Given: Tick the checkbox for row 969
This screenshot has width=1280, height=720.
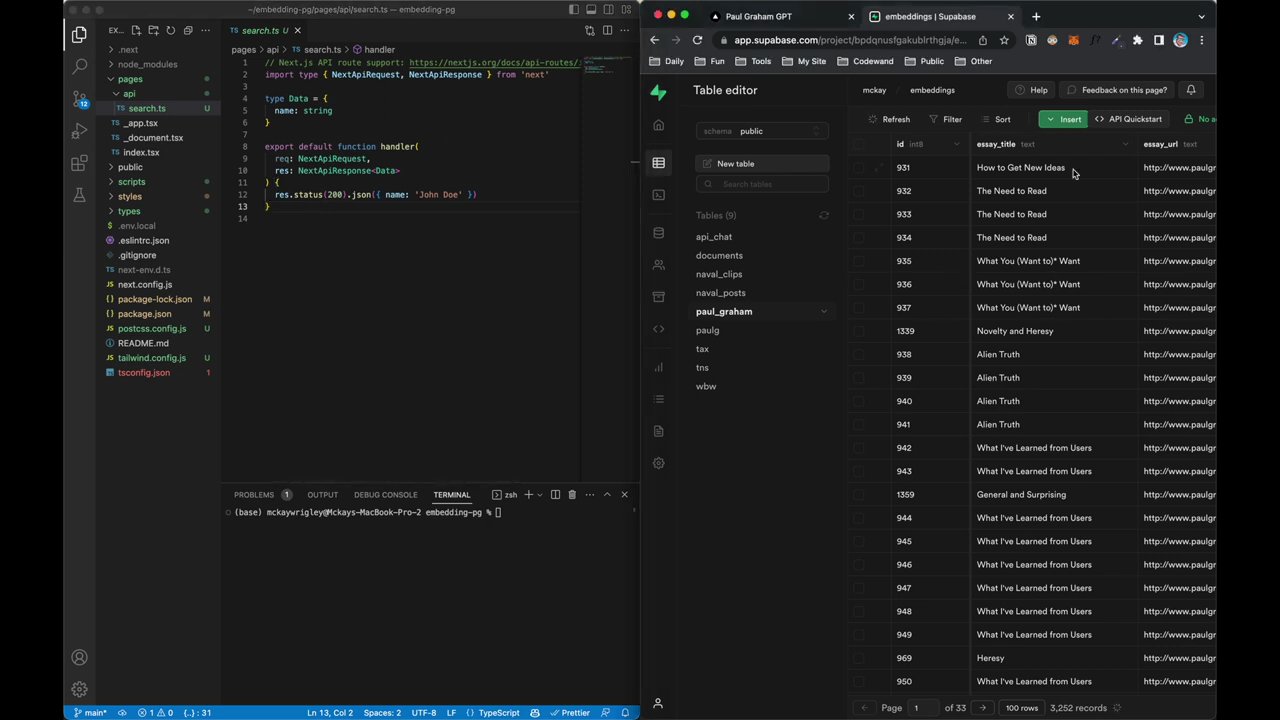Looking at the screenshot, I should pos(859,658).
